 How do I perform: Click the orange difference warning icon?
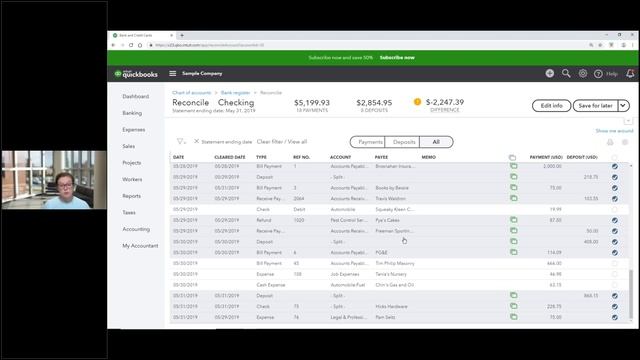(417, 102)
